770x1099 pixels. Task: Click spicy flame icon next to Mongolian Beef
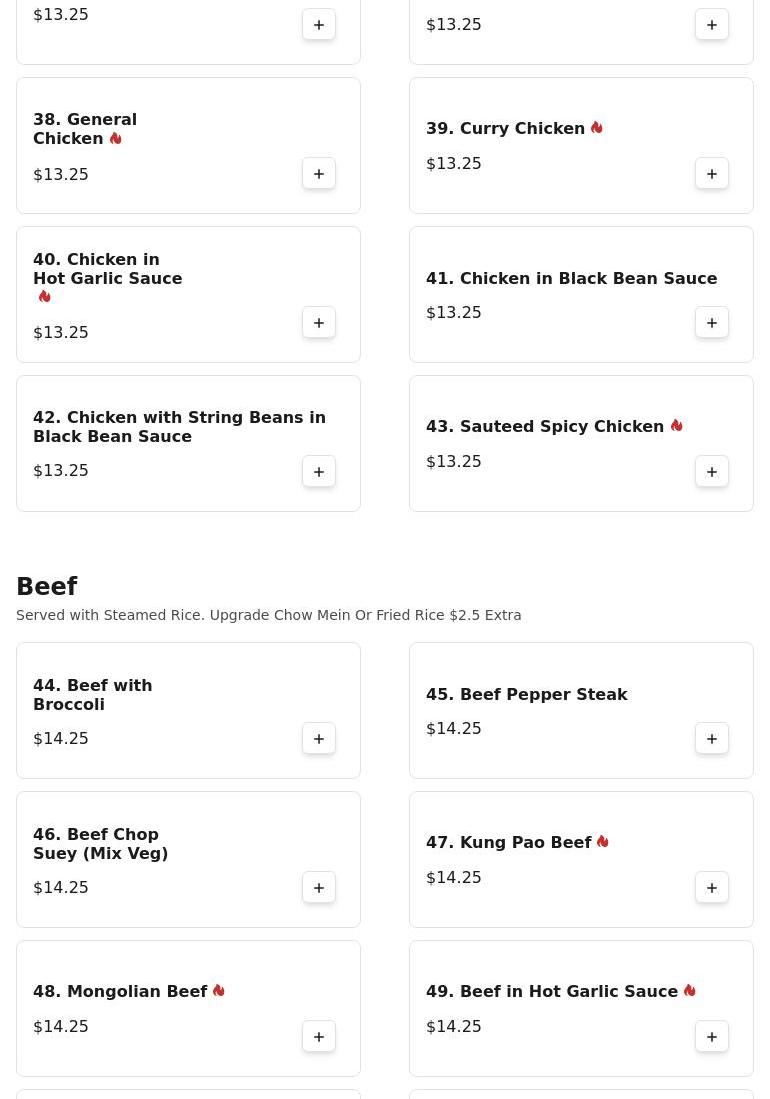tap(219, 991)
